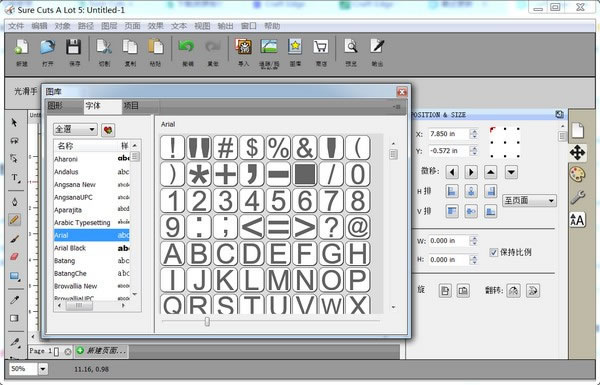Select the Arial Black font row
The height and width of the screenshot is (385, 600).
pyautogui.click(x=91, y=248)
